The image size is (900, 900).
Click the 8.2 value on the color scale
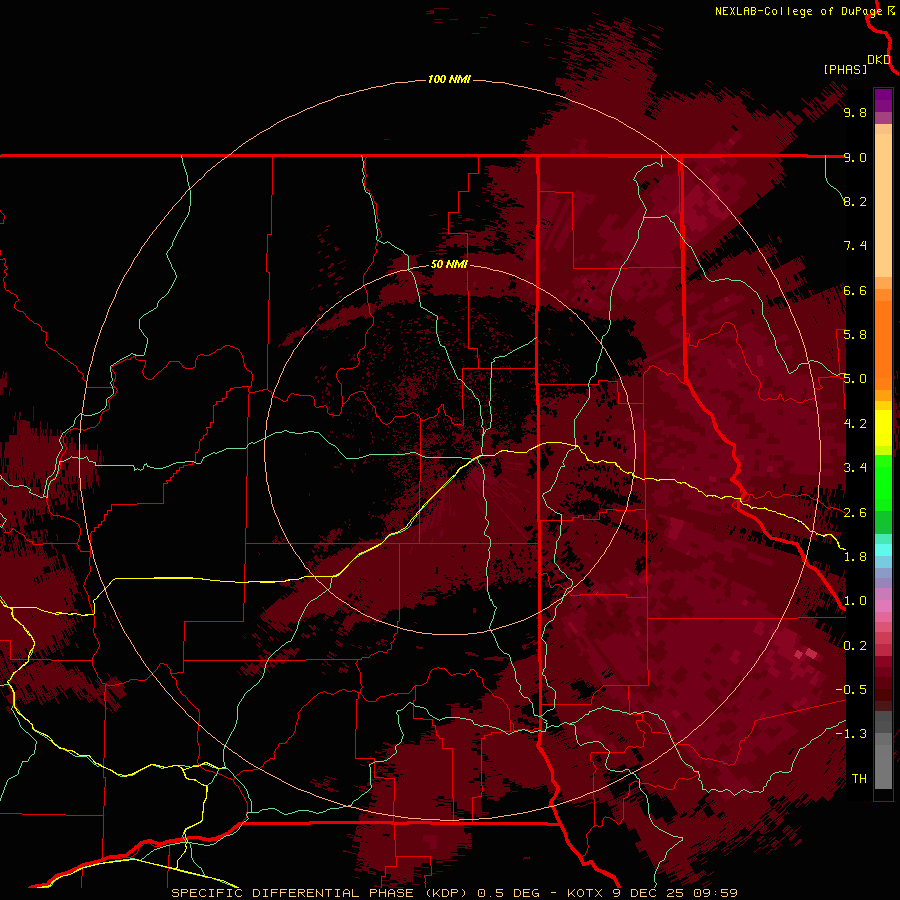point(855,201)
